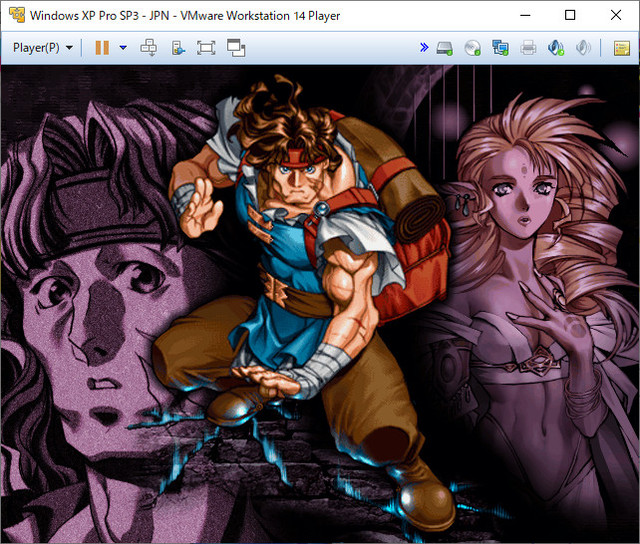Enter full screen mode
Image resolution: width=640 pixels, height=544 pixels.
pos(206,48)
